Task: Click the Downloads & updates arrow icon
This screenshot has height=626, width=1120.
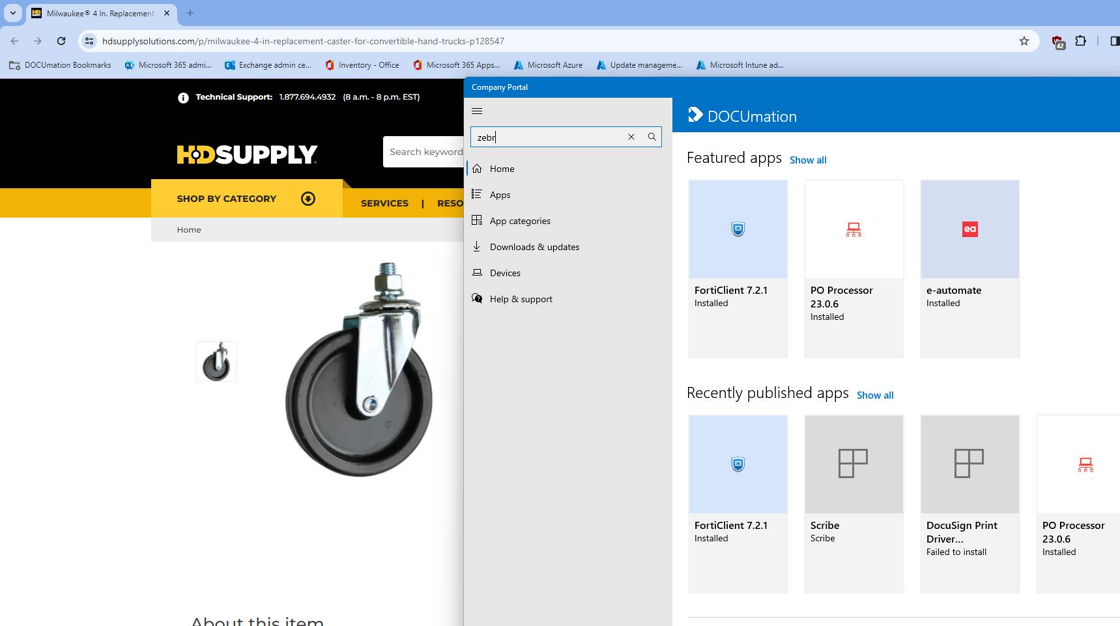Action: click(x=477, y=247)
